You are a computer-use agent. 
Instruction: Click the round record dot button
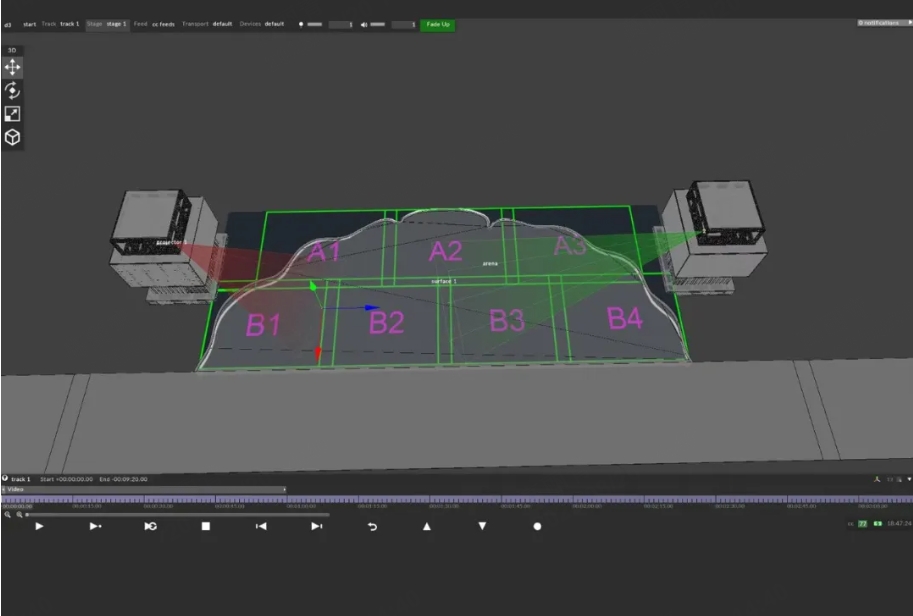(x=537, y=526)
